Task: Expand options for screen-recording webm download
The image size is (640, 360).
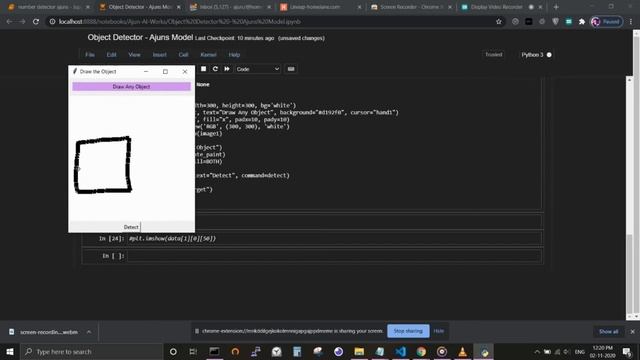Action: click(89, 332)
